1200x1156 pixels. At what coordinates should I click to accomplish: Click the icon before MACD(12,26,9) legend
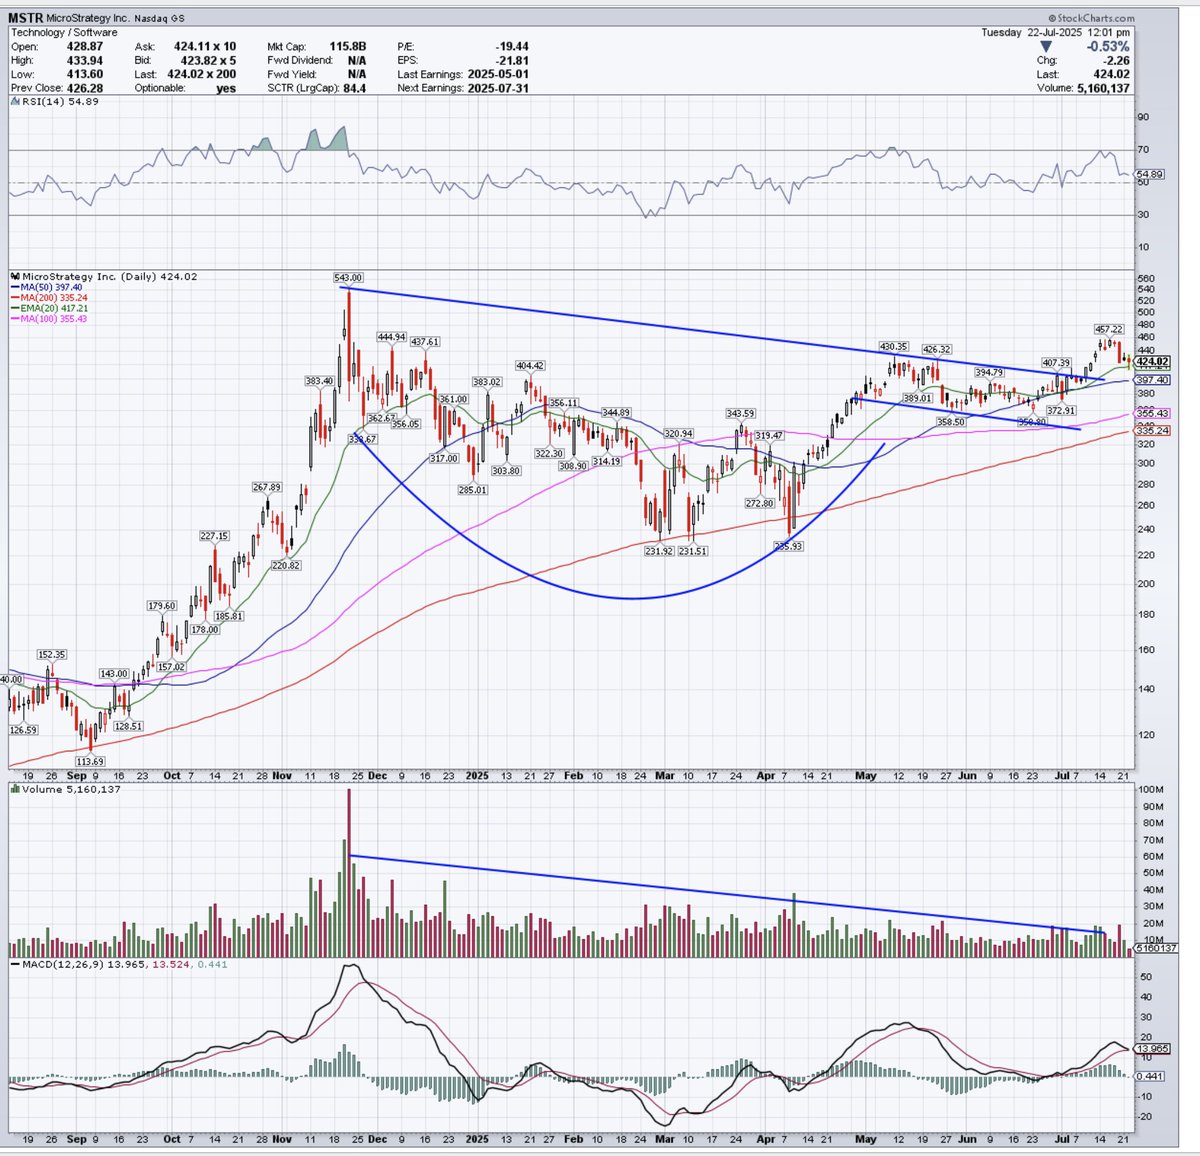14,963
